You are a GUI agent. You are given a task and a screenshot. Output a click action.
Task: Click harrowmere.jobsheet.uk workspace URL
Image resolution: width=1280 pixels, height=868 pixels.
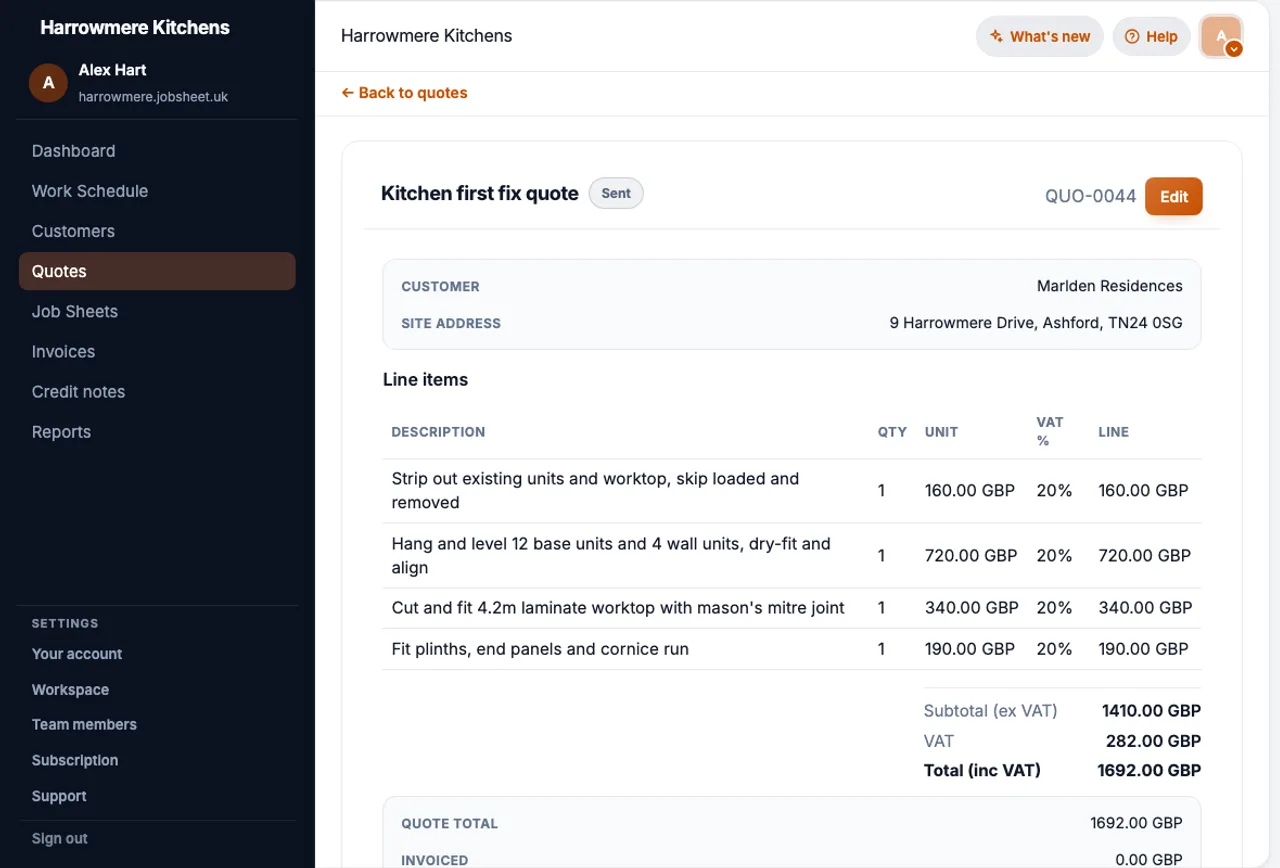click(x=153, y=97)
